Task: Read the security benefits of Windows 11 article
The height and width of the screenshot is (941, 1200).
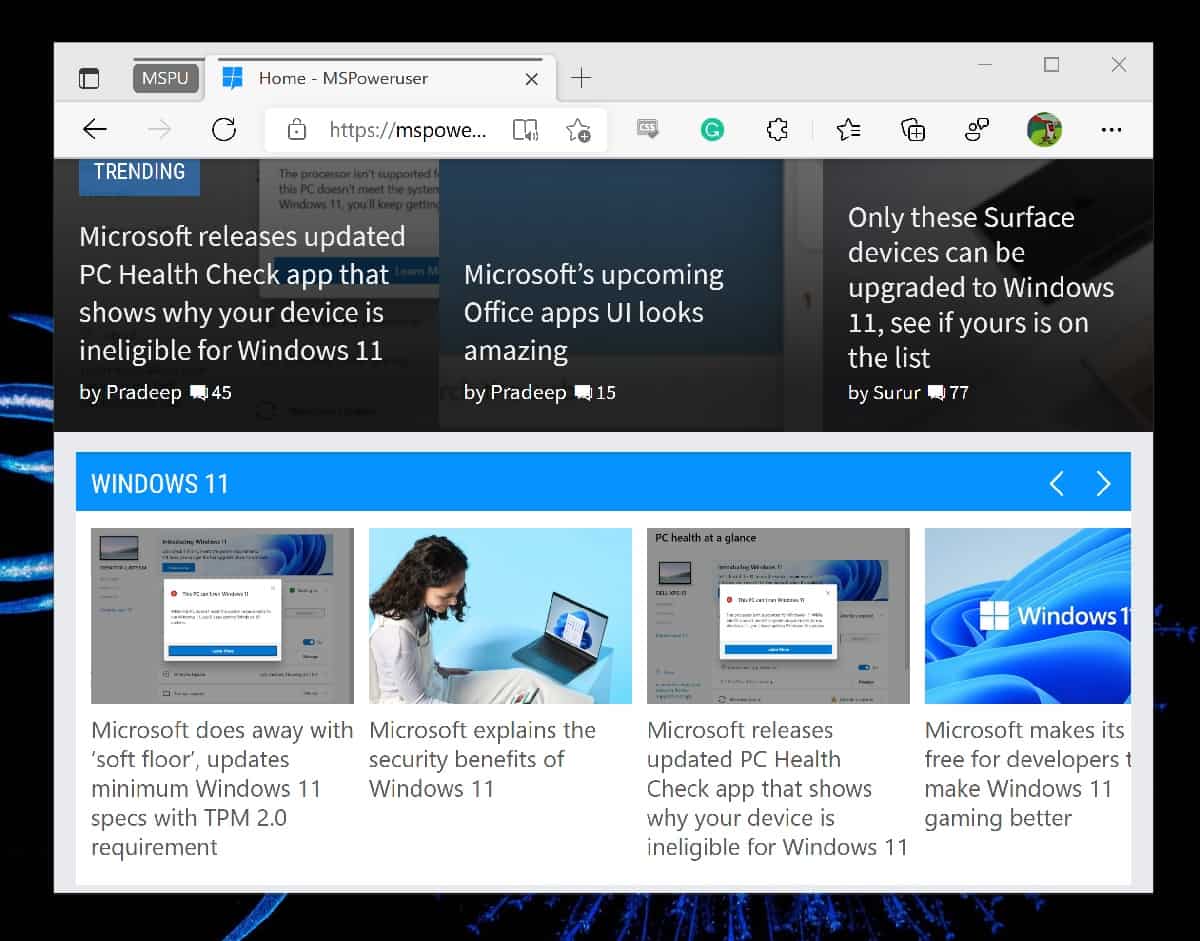Action: [x=482, y=759]
